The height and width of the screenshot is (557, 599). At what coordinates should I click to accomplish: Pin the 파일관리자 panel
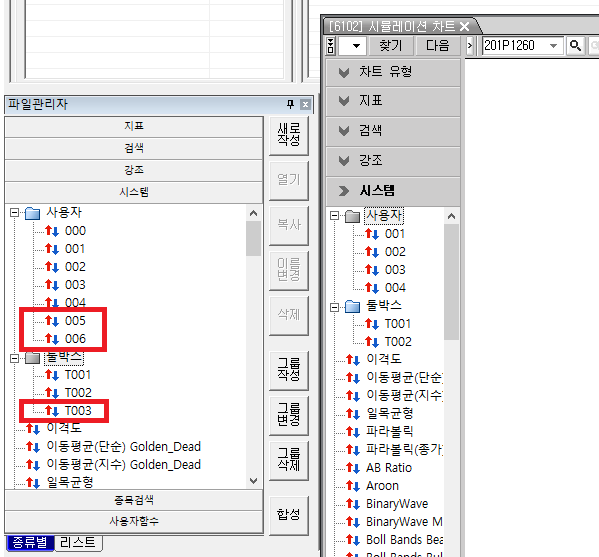click(x=290, y=104)
